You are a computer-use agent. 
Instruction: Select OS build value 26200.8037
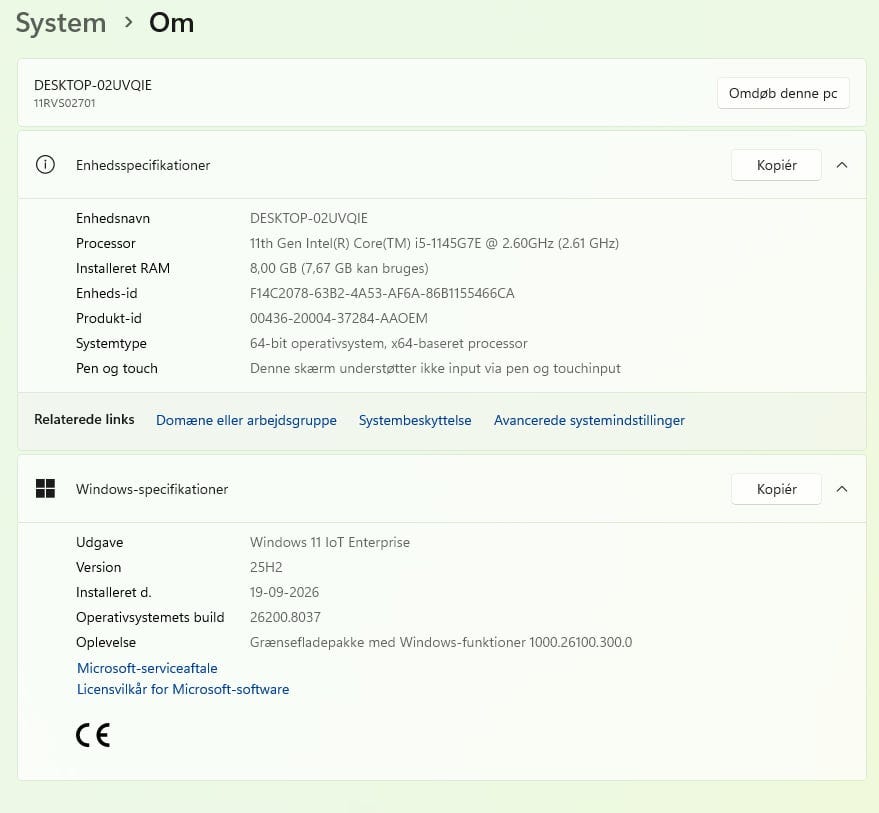point(285,617)
